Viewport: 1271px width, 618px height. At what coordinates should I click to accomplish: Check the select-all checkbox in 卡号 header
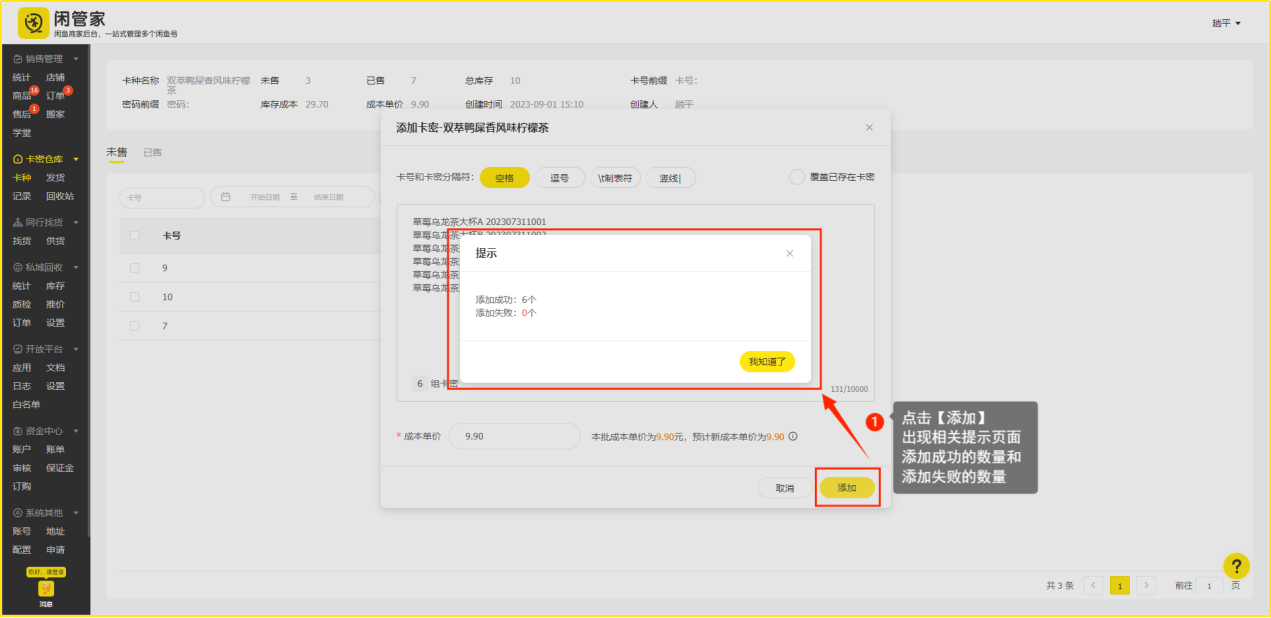click(135, 236)
